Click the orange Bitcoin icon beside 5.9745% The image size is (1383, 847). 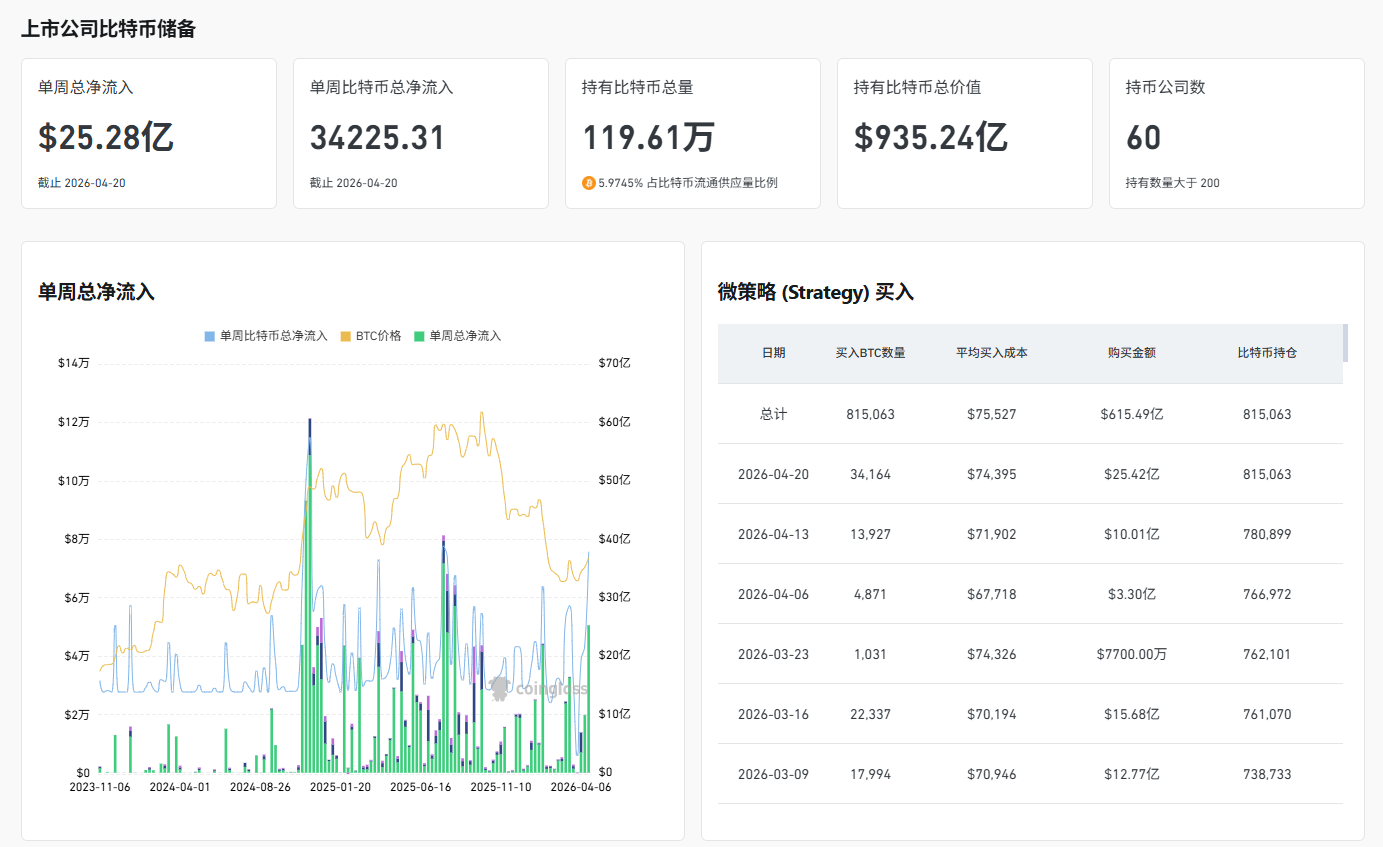[588, 183]
